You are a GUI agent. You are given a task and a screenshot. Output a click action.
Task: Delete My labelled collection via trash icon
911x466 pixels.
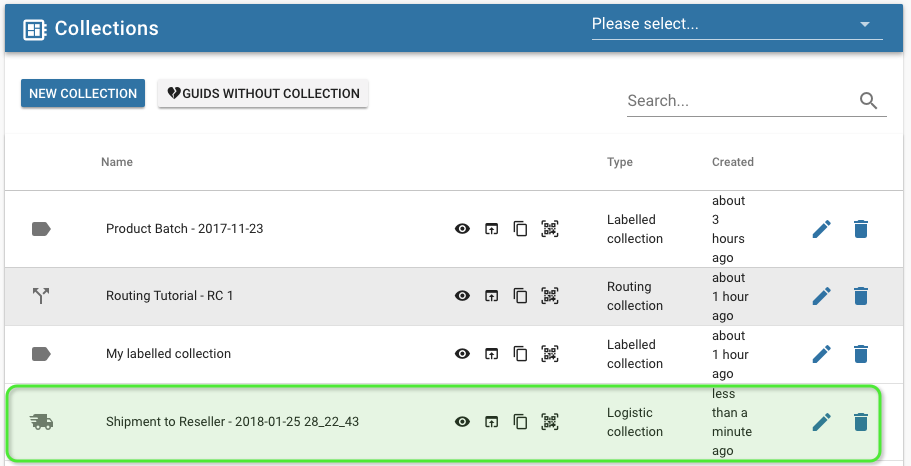860,354
